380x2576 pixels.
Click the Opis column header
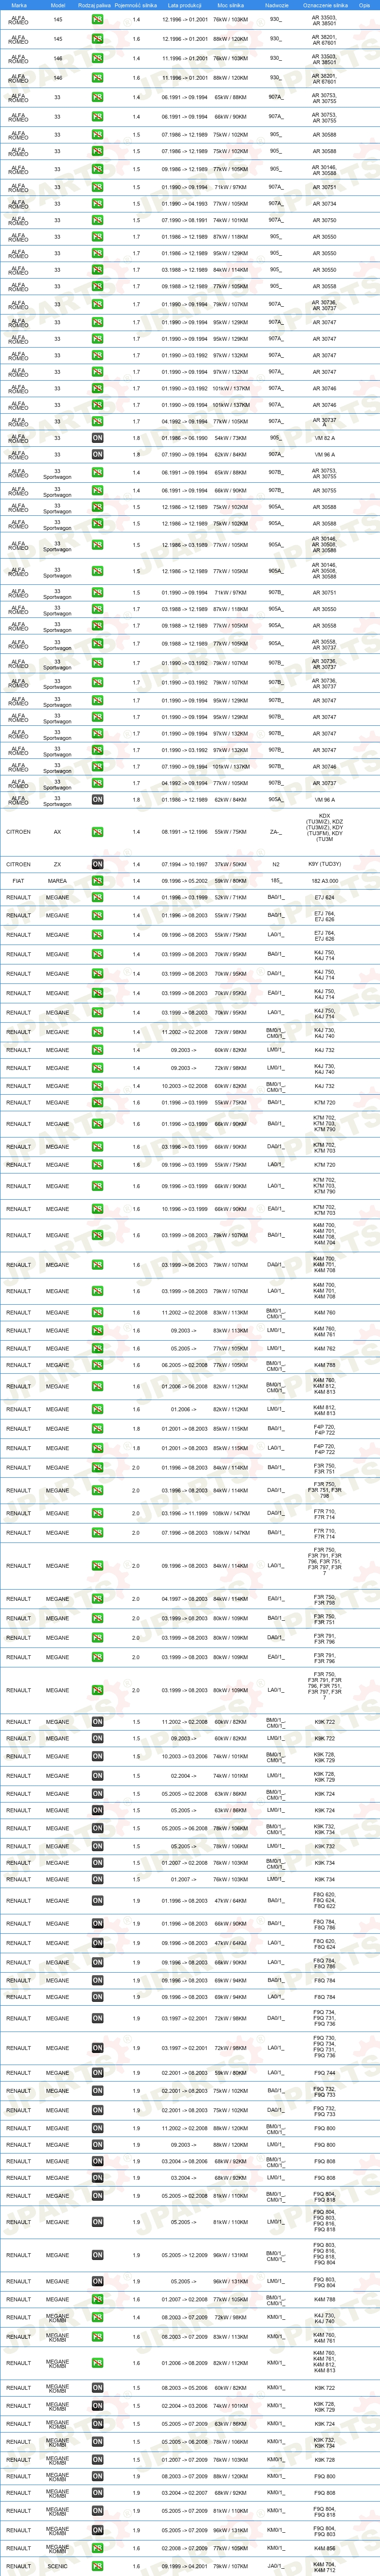pos(364,5)
